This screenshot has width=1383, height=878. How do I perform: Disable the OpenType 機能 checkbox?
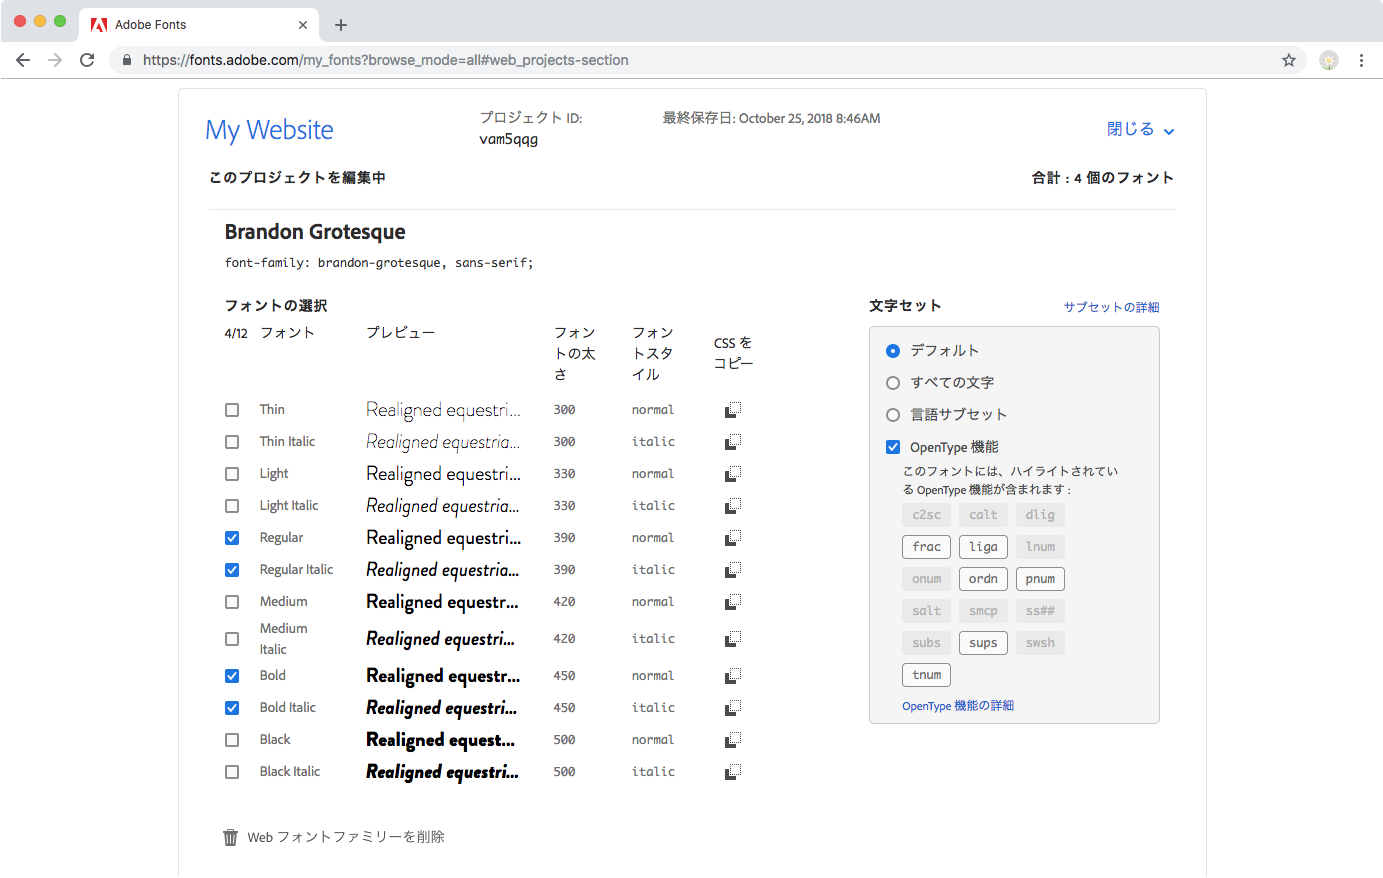pos(893,447)
